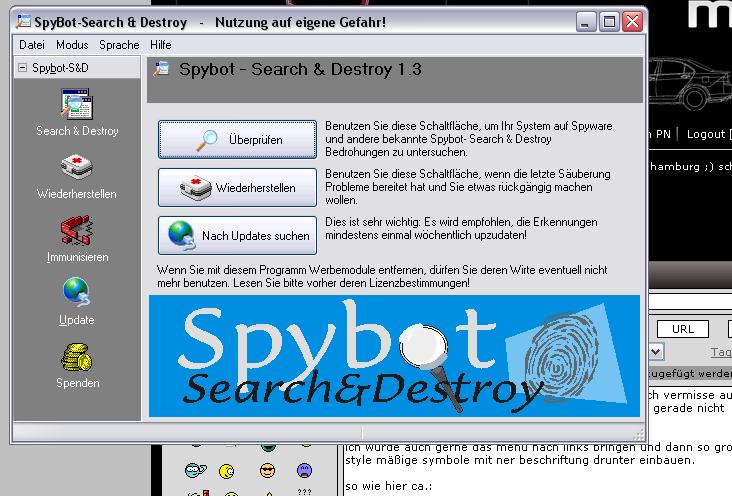Click the Spybot title bar application icon
732x496 pixels.
coord(23,21)
